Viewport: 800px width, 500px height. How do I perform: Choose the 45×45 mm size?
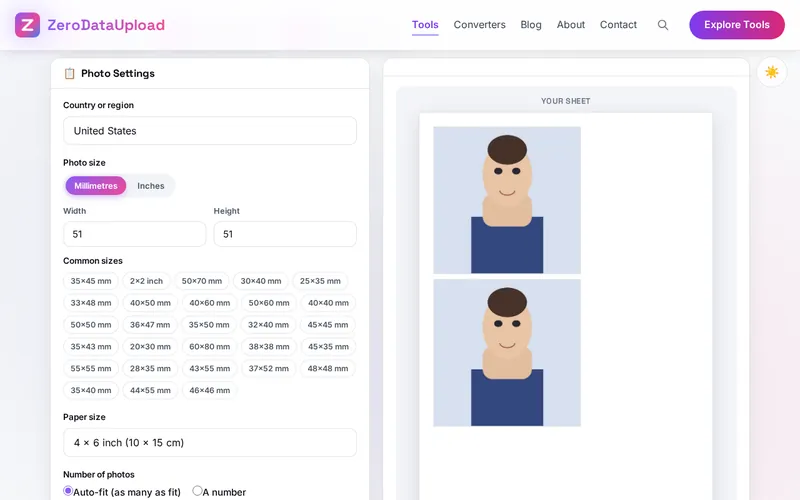click(x=328, y=325)
